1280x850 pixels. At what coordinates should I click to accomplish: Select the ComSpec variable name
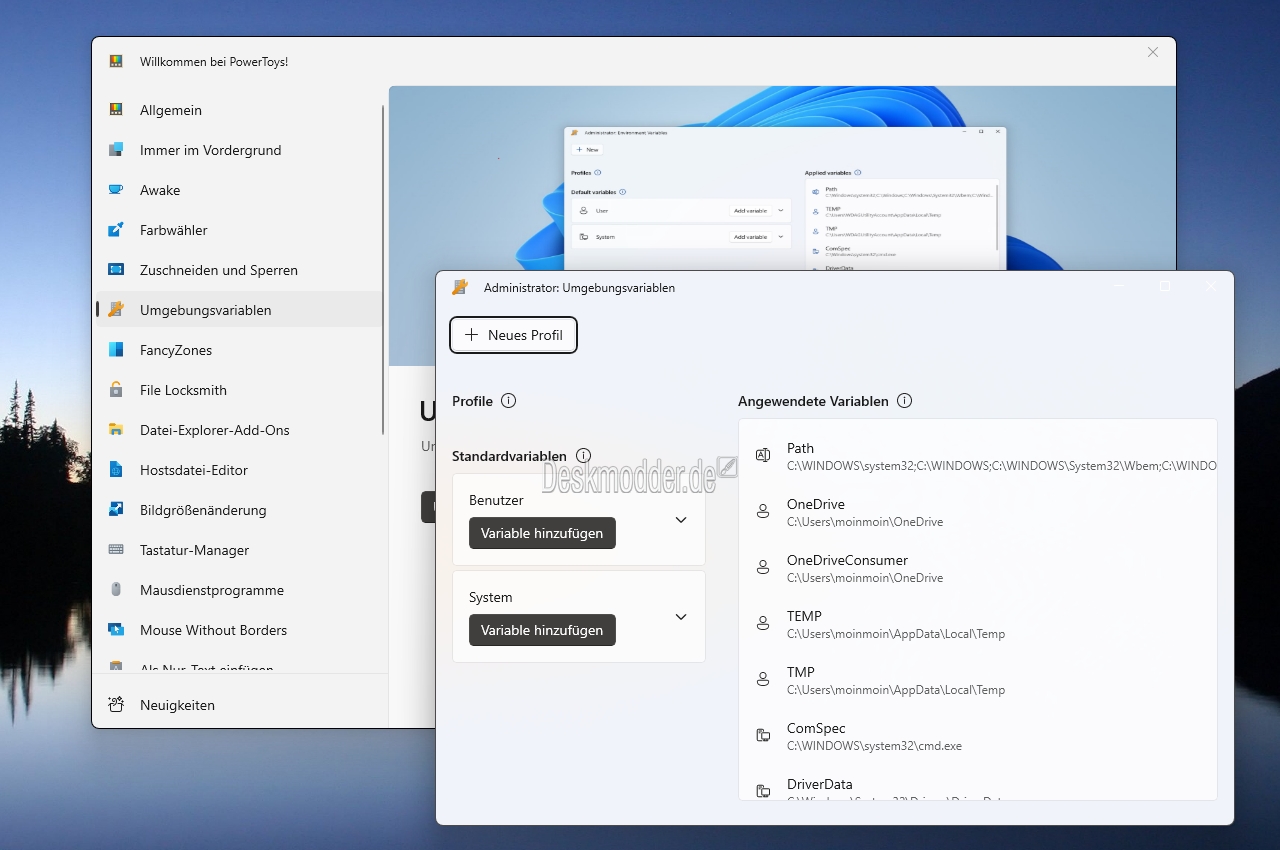816,728
